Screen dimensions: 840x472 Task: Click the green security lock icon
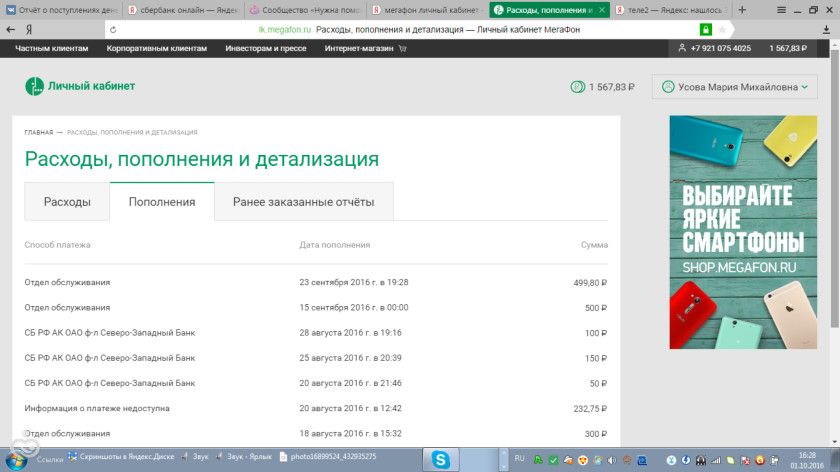[706, 30]
